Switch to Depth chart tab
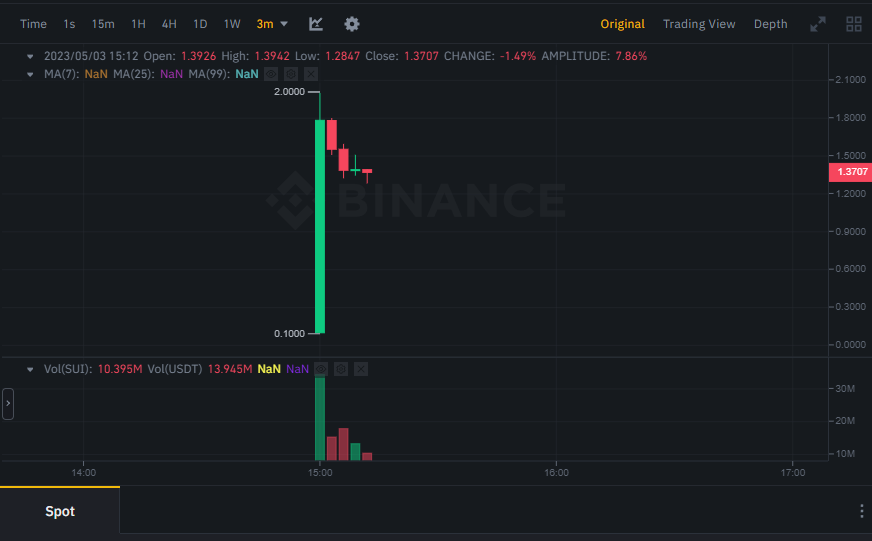The height and width of the screenshot is (541, 872). coord(770,24)
